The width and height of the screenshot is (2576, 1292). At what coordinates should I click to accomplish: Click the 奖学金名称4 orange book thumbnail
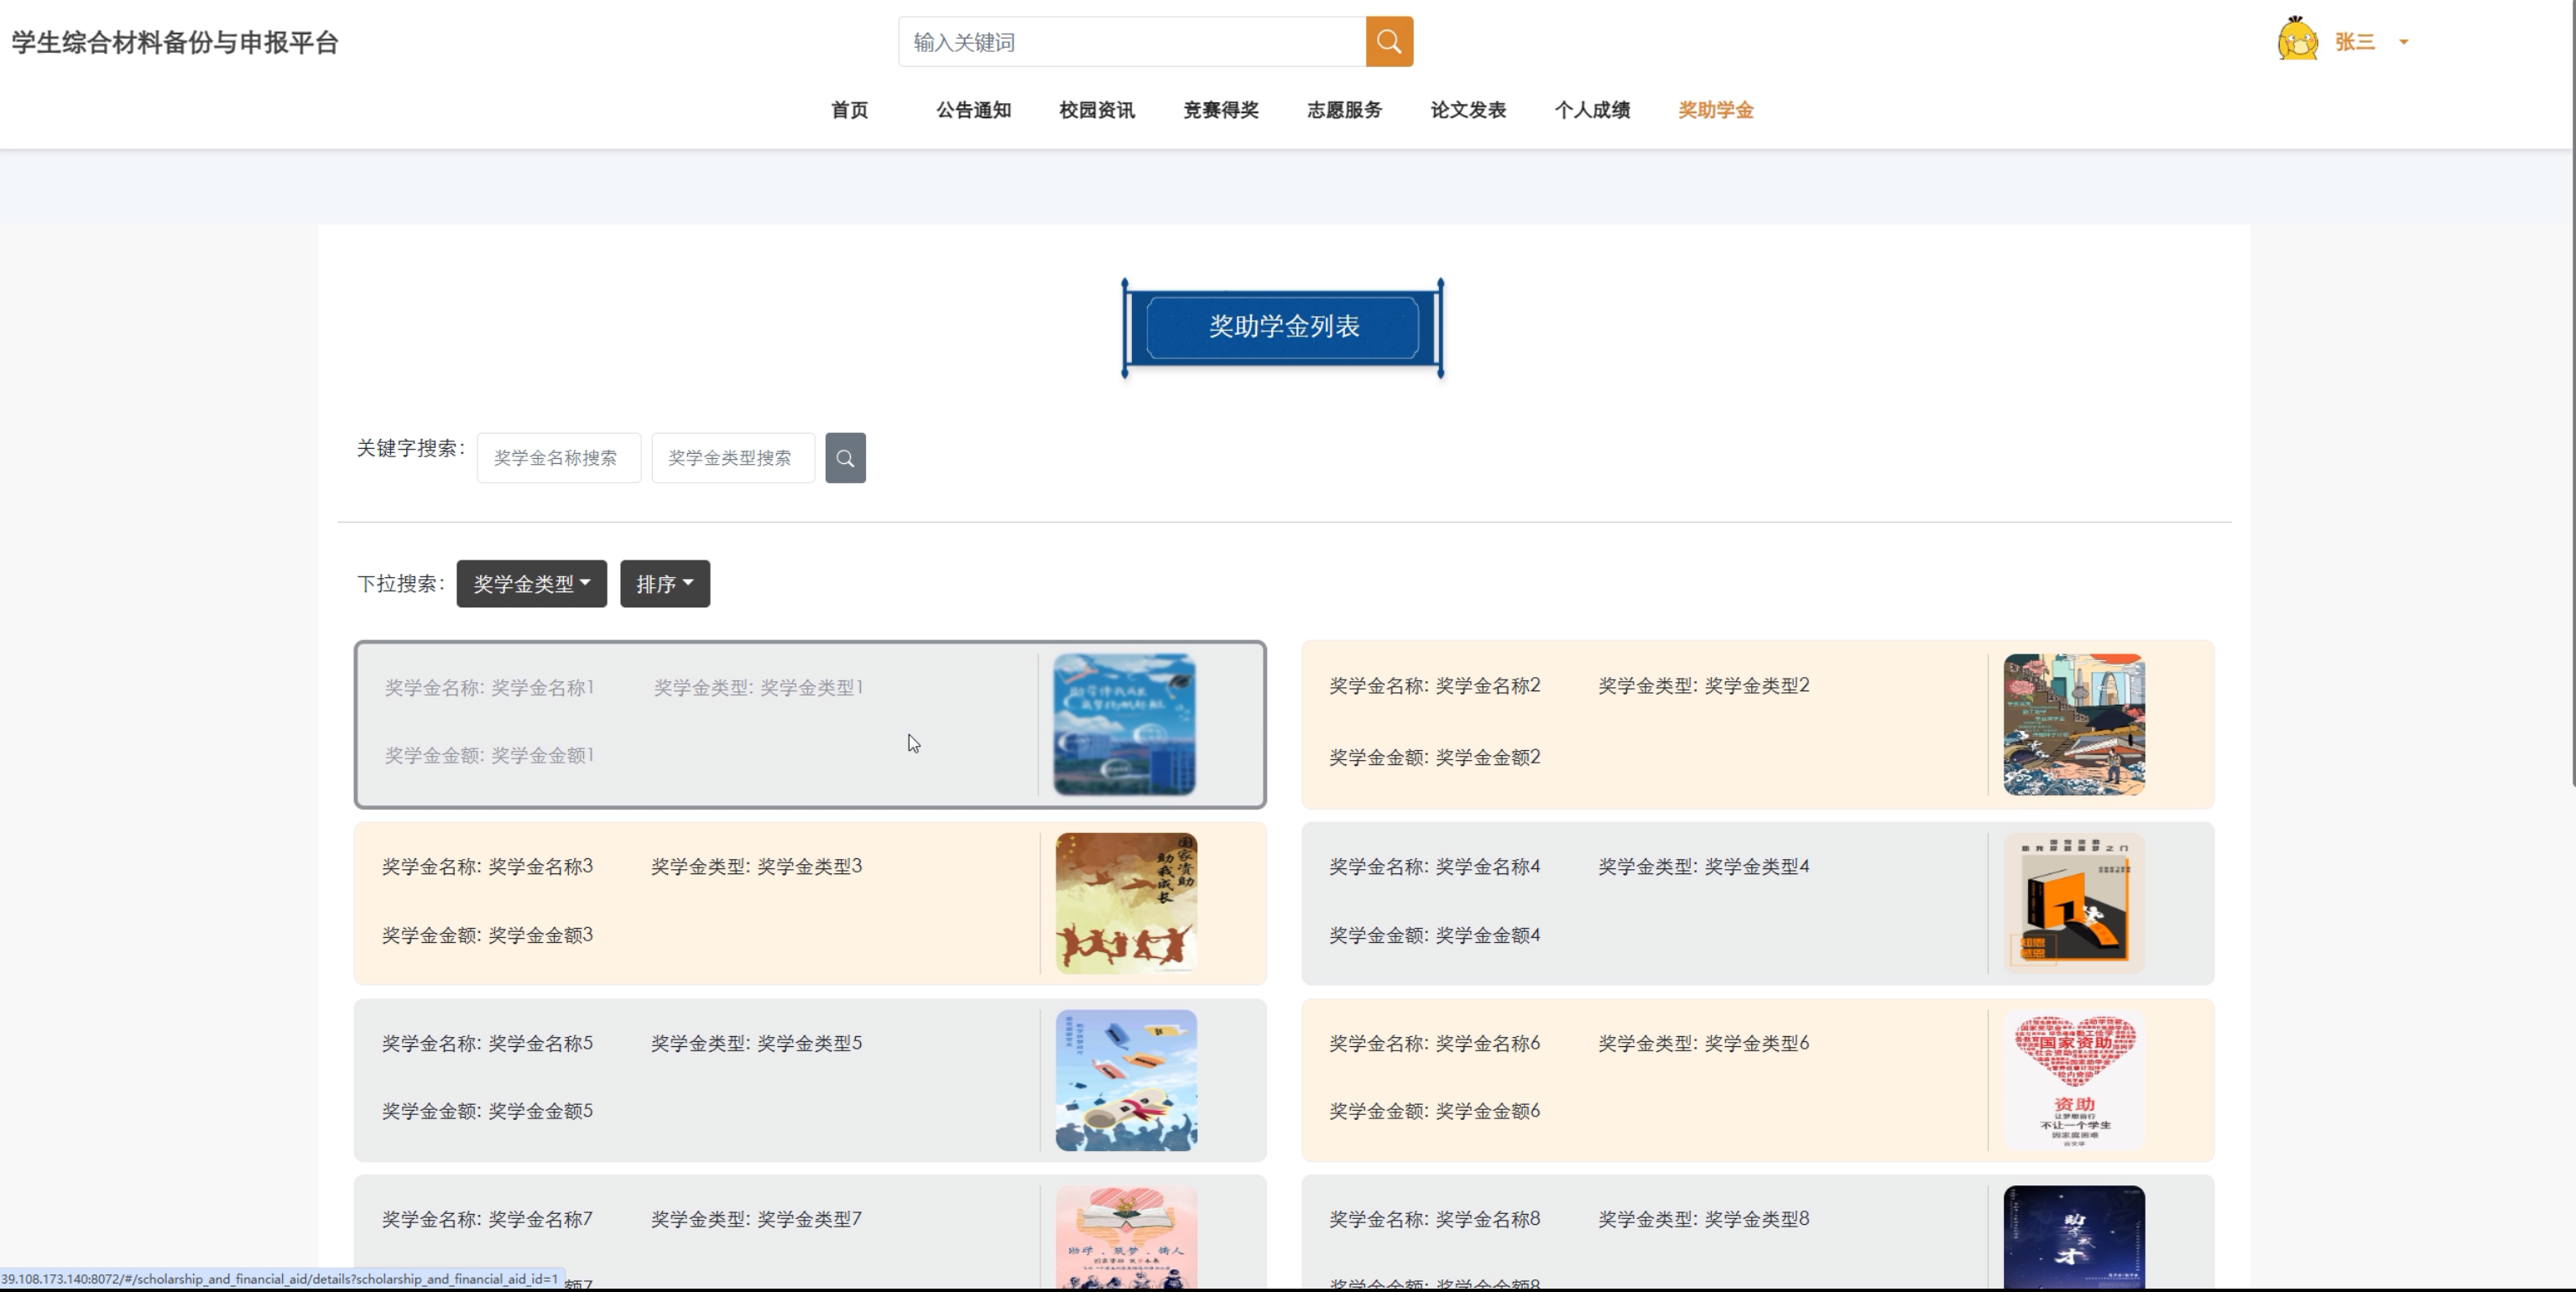click(2073, 903)
